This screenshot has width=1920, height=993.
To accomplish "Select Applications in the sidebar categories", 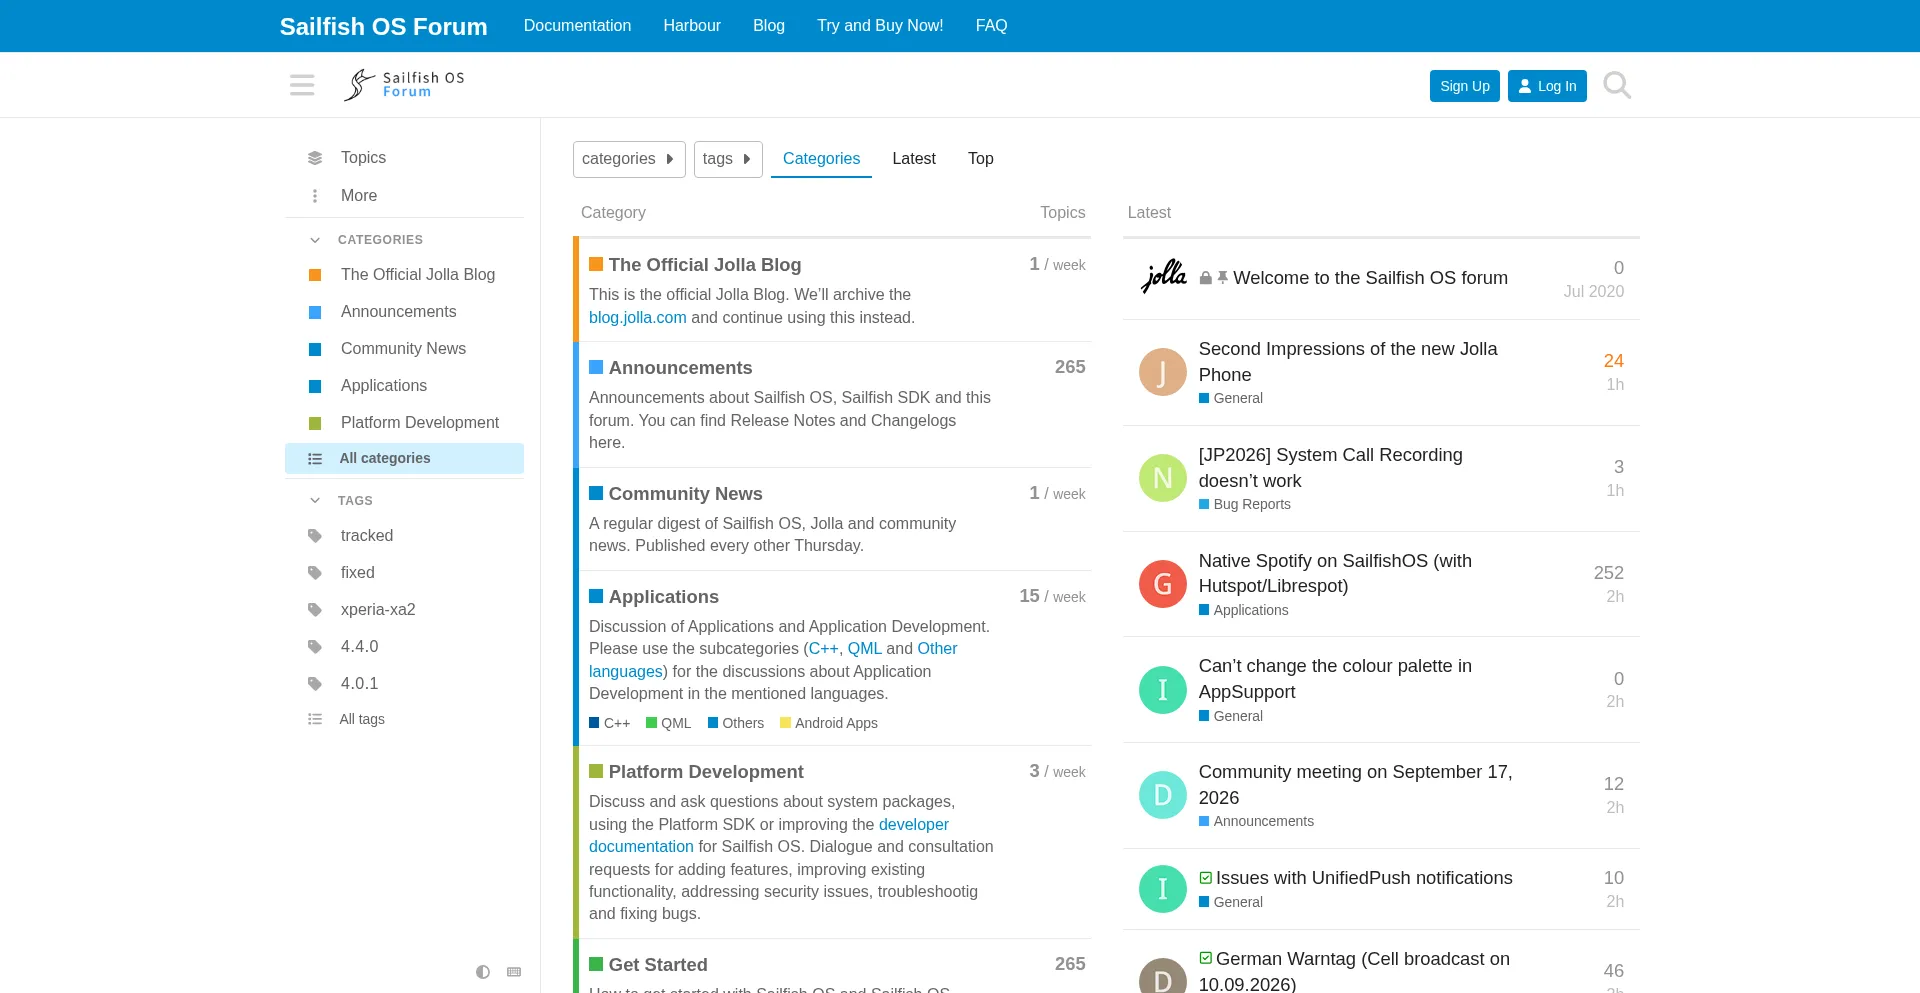I will [x=404, y=386].
